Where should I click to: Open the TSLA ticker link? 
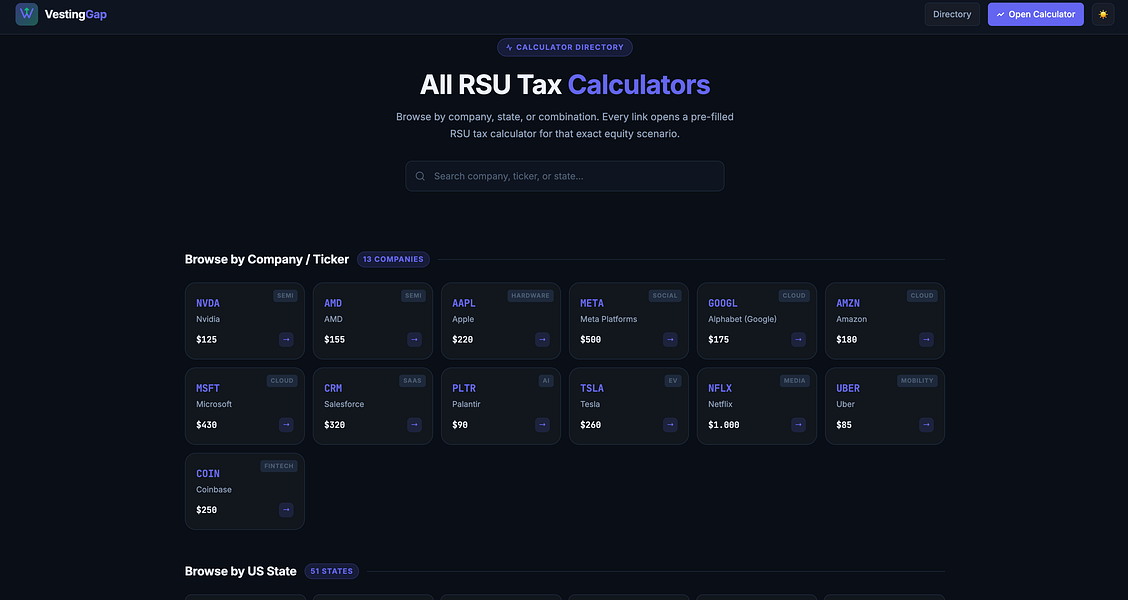click(x=592, y=388)
